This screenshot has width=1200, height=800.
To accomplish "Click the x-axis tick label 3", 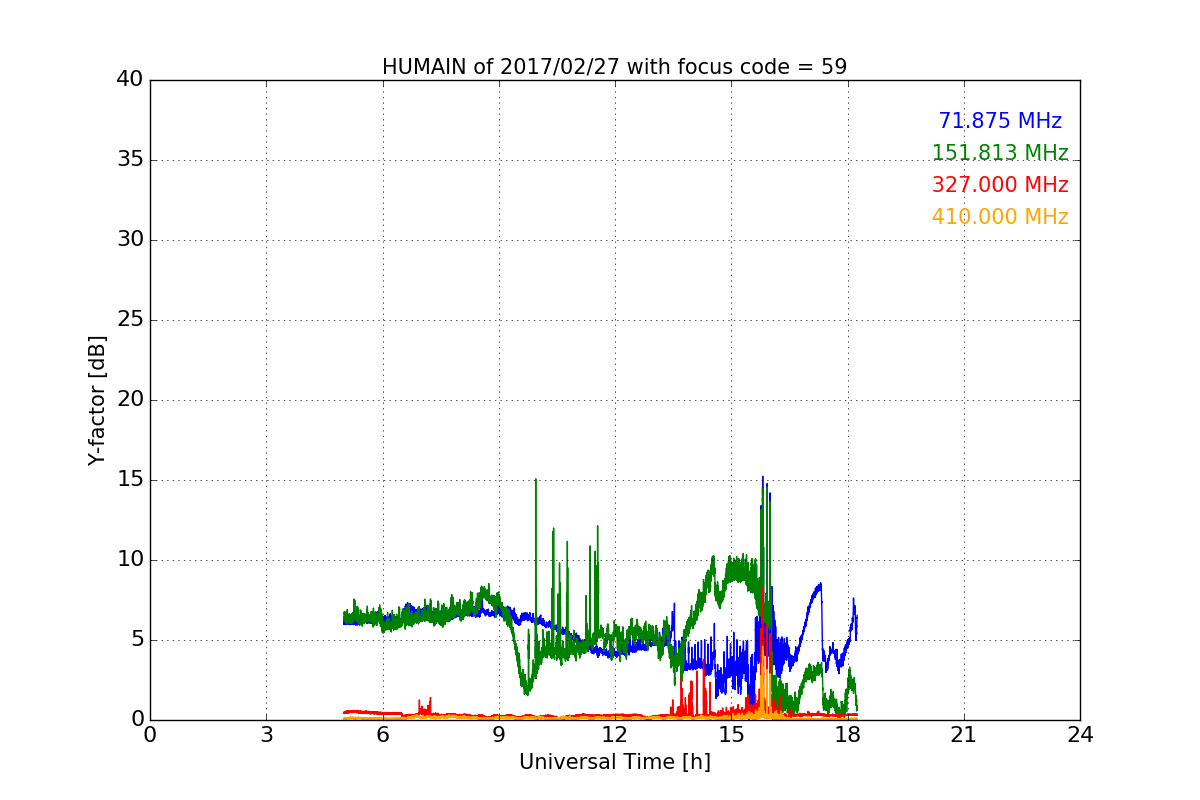I will click(266, 735).
